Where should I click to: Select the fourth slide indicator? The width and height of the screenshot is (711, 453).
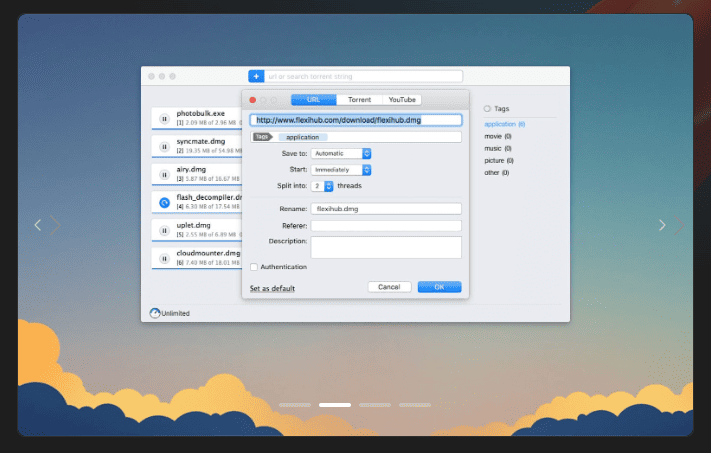point(415,405)
